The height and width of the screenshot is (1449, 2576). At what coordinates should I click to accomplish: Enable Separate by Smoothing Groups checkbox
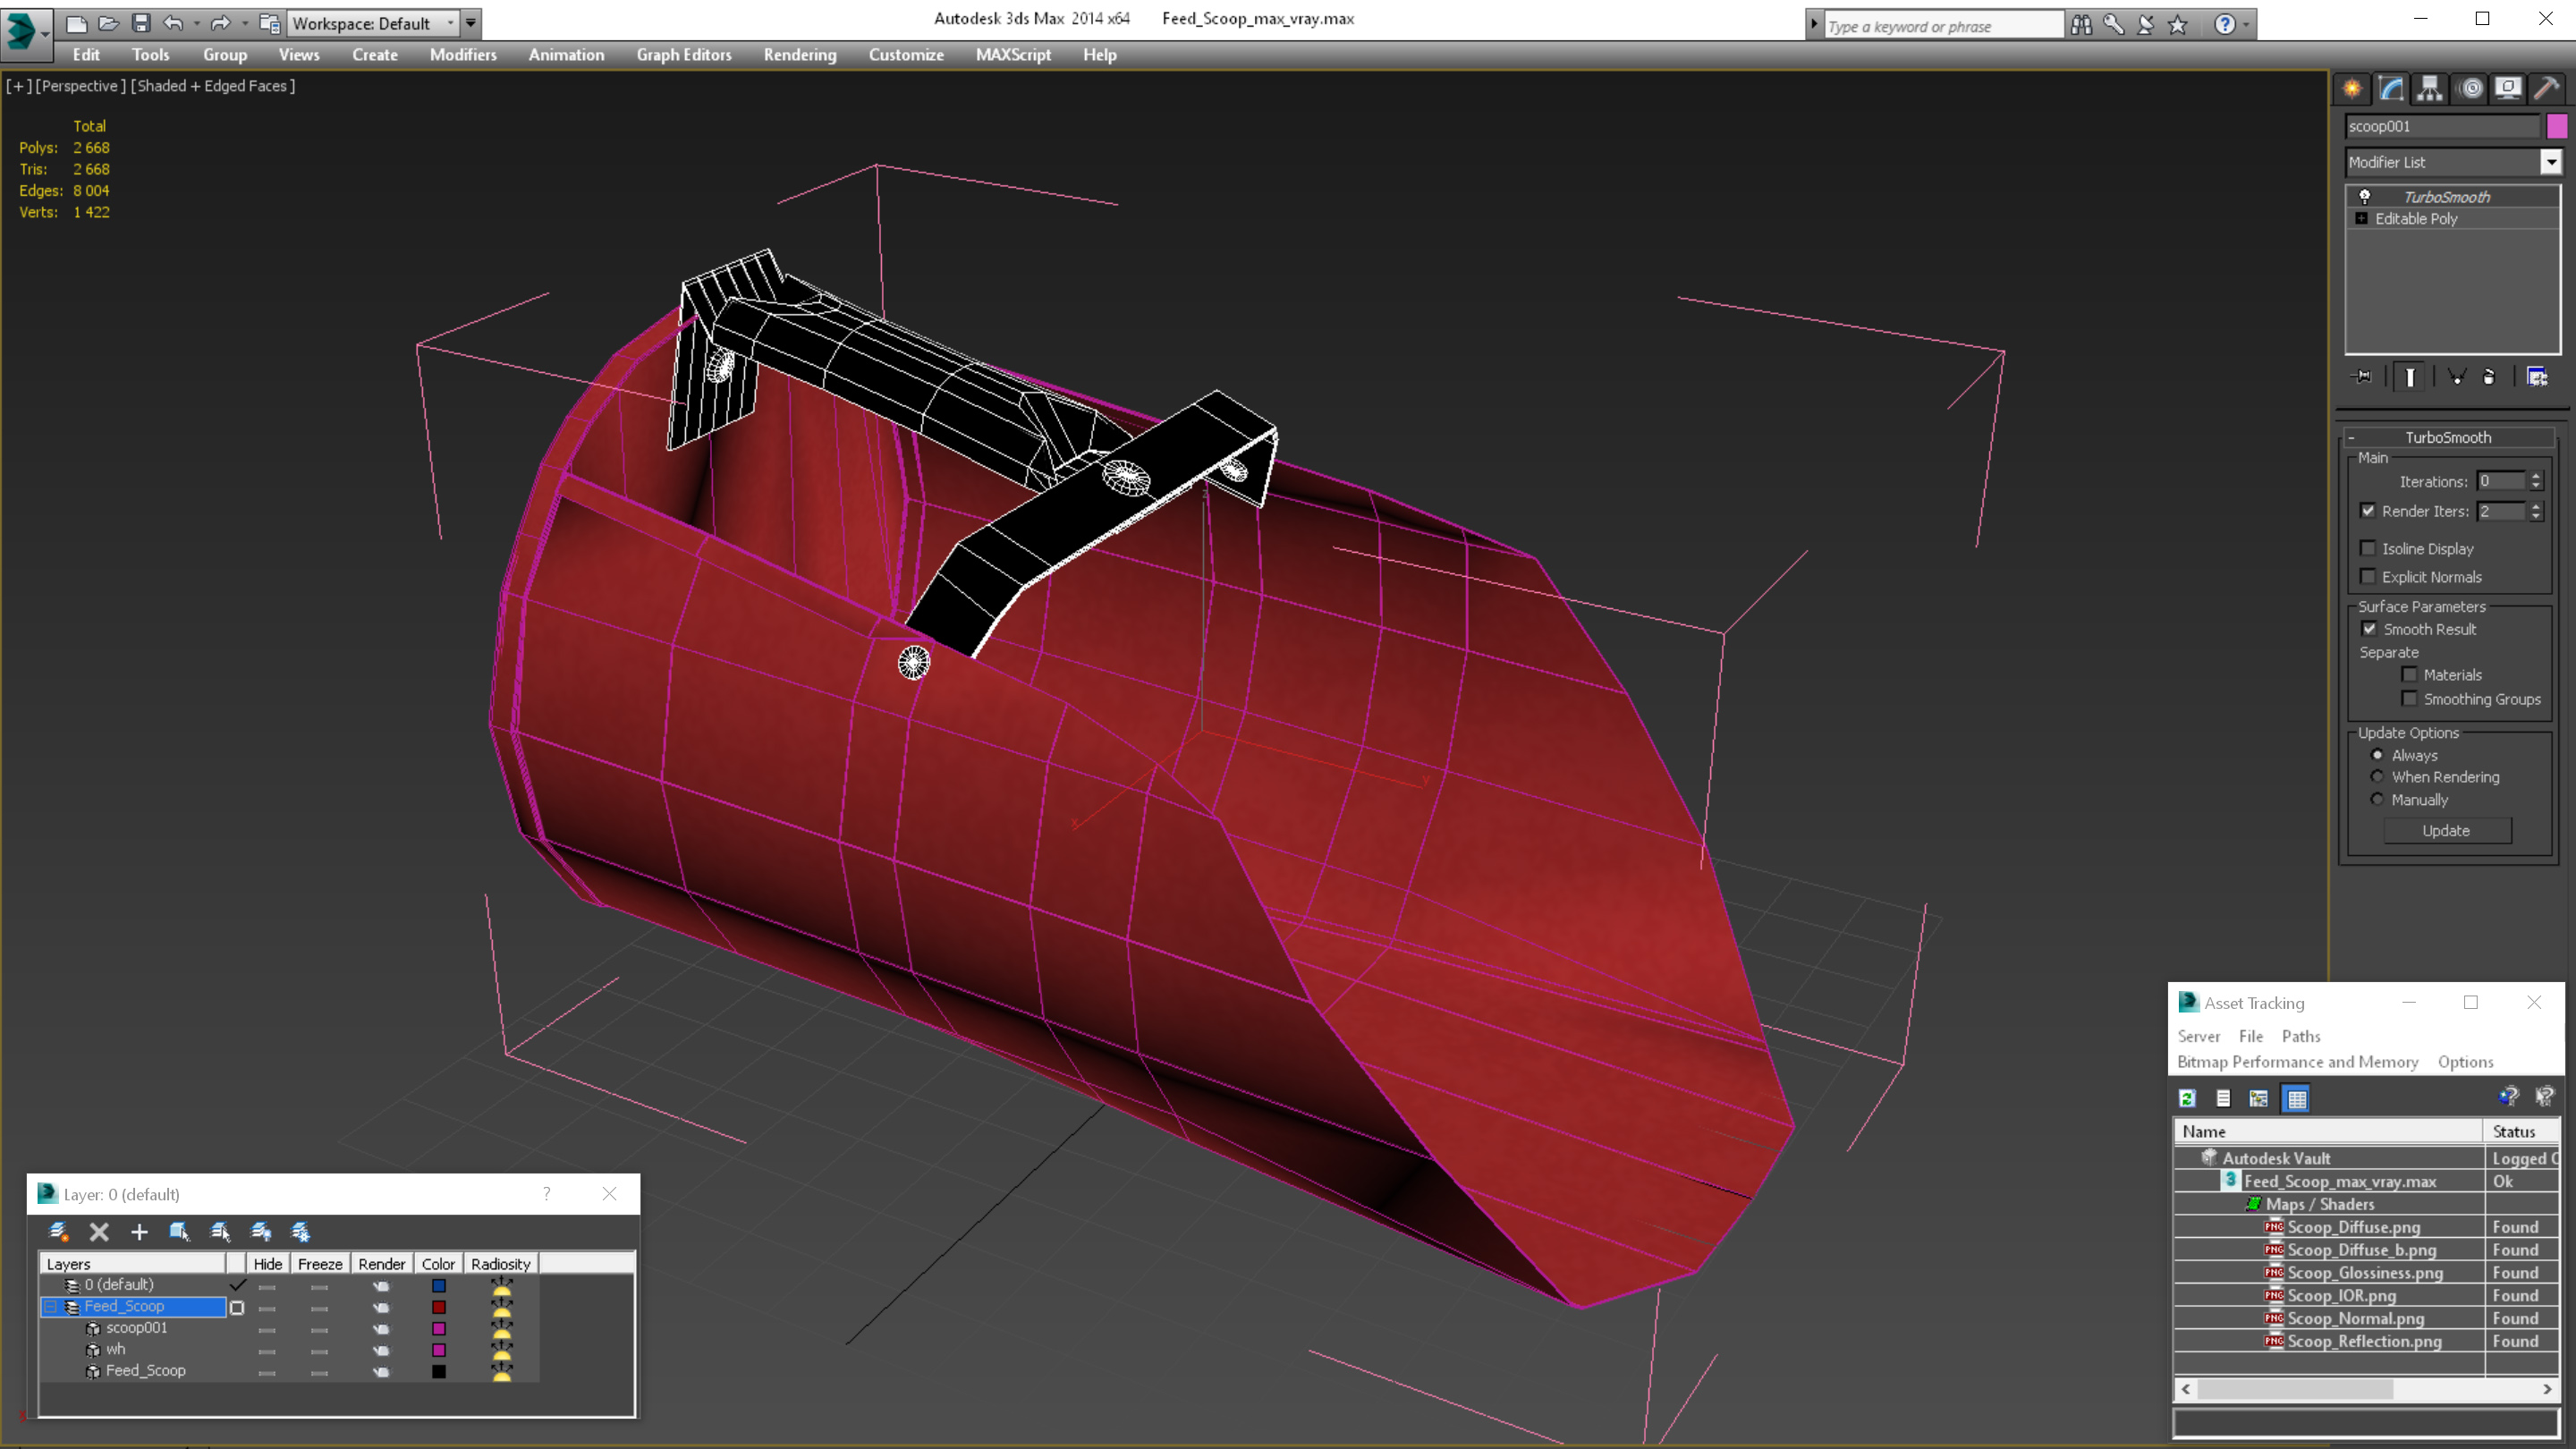(2409, 698)
